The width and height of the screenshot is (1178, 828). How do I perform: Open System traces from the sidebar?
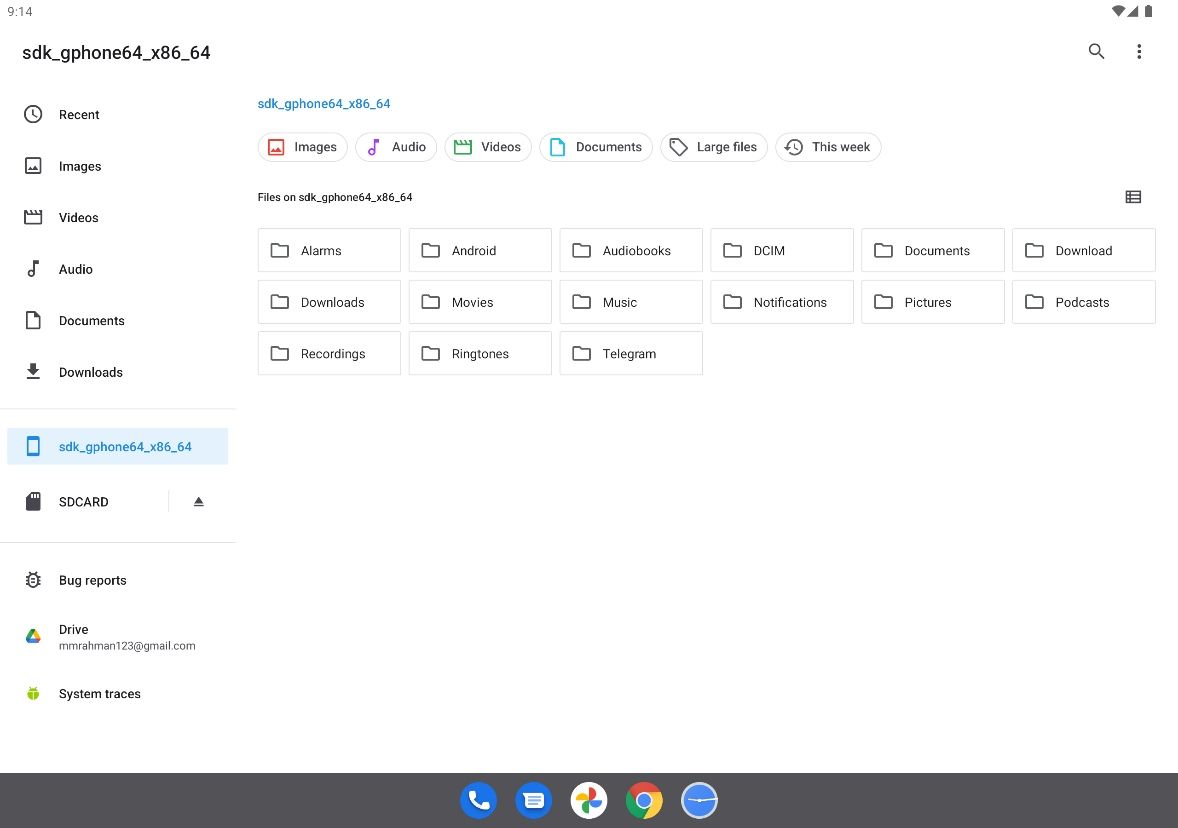click(99, 693)
